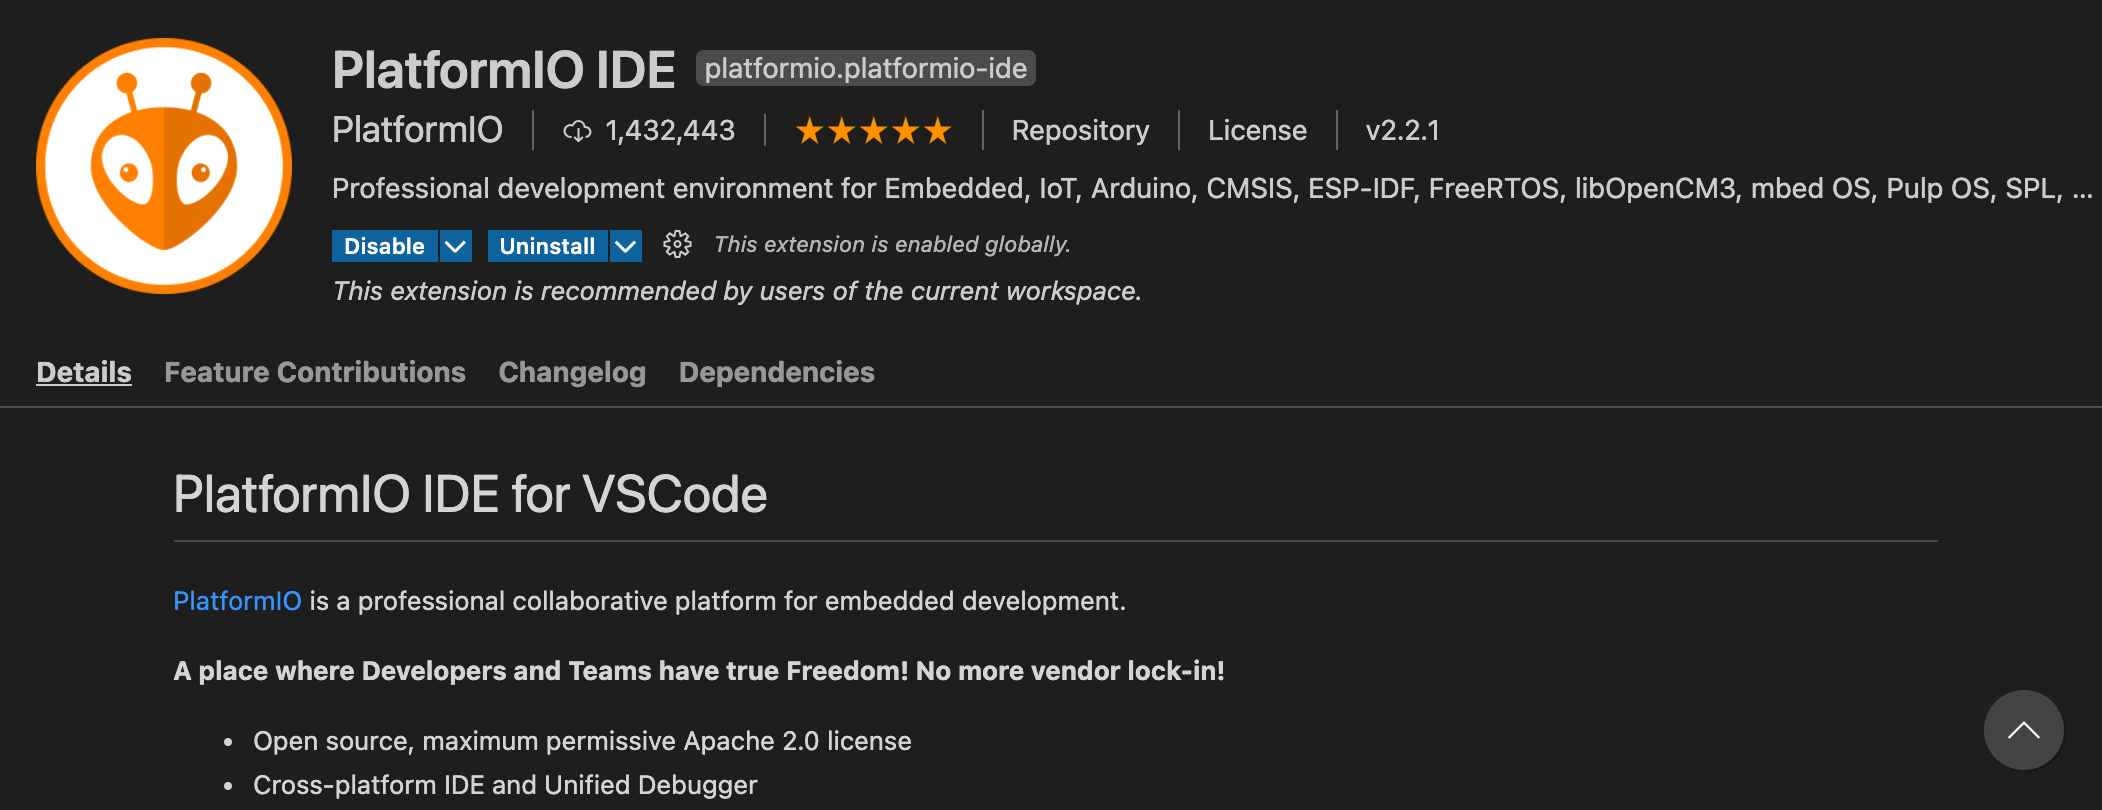Open the License link
This screenshot has height=810, width=2102.
click(x=1257, y=131)
